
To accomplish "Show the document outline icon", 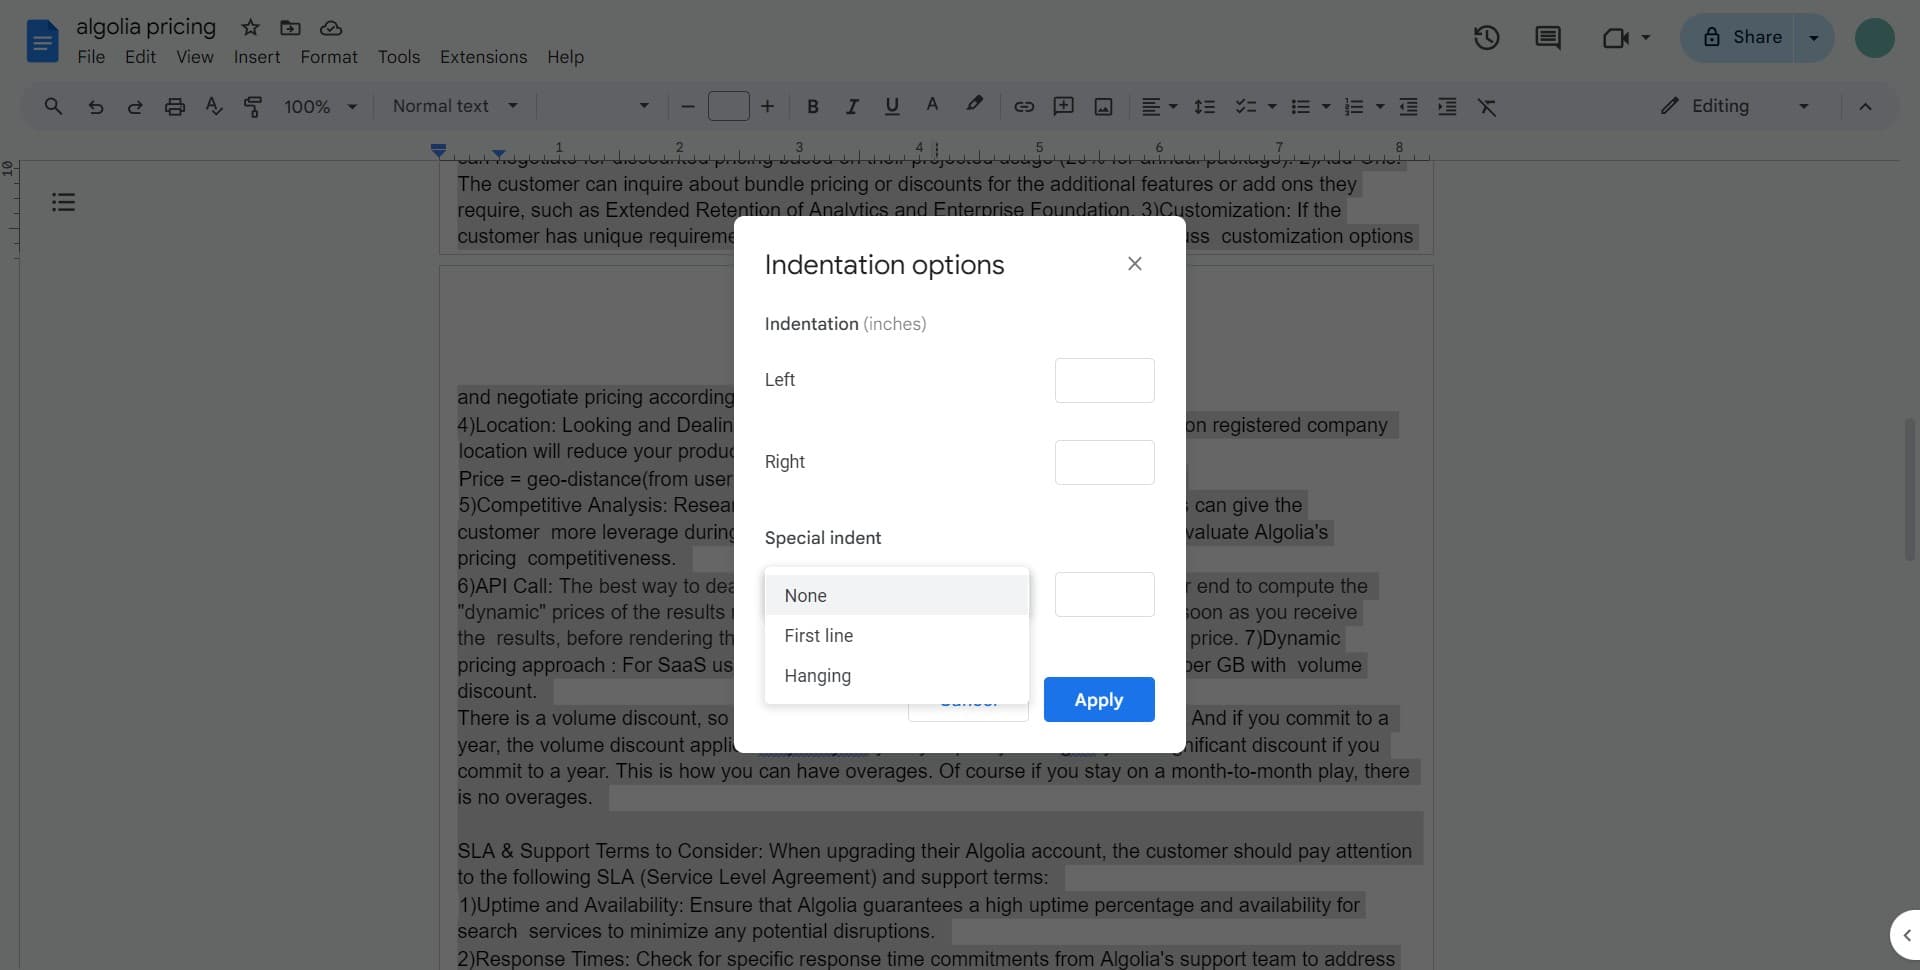I will pos(63,203).
